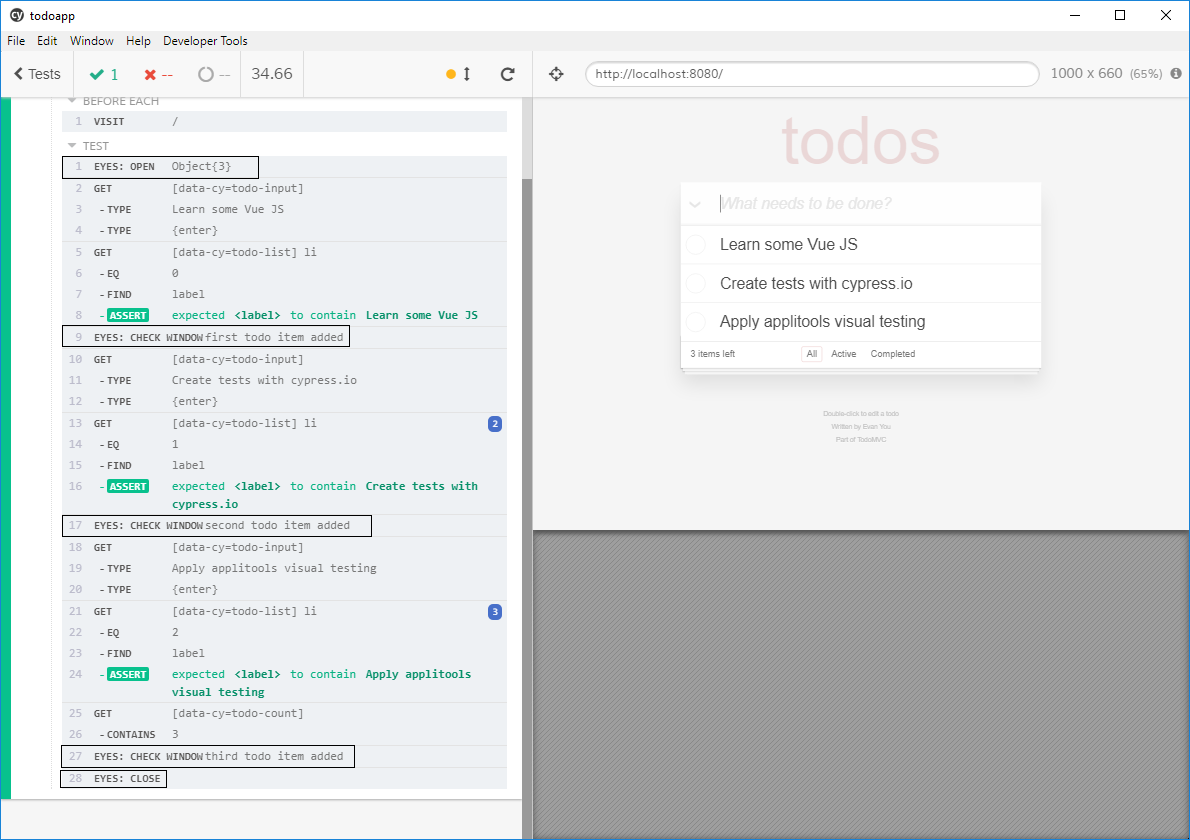Toggle auto-scrolling arrows icon

pos(466,74)
